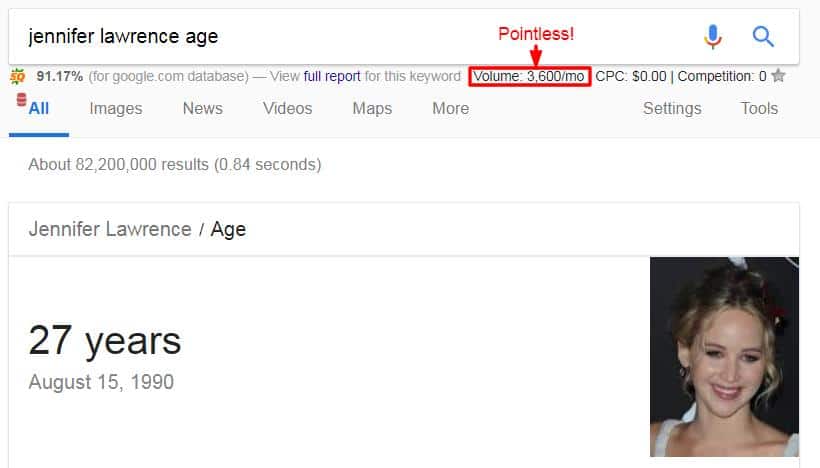Image resolution: width=820 pixels, height=468 pixels.
Task: Open the full report link
Action: pyautogui.click(x=332, y=76)
